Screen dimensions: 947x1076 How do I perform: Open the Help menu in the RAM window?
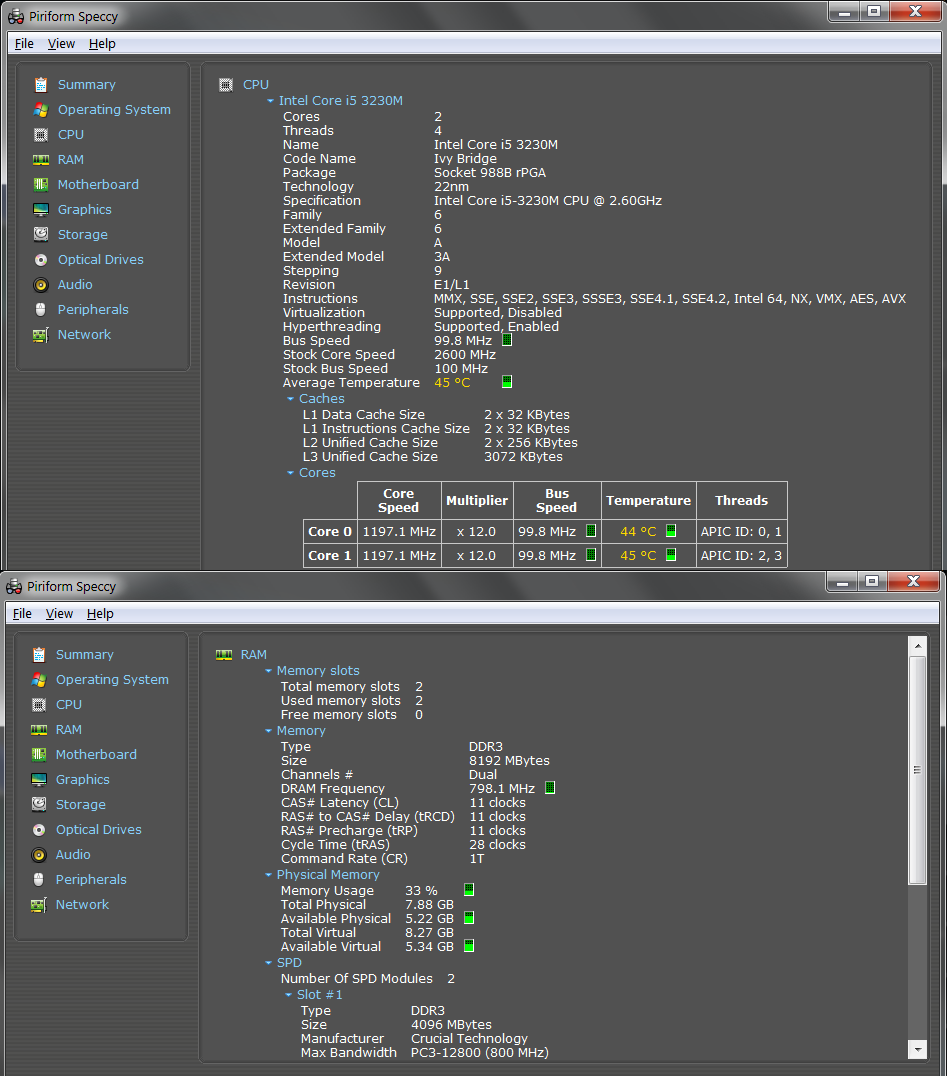click(100, 614)
